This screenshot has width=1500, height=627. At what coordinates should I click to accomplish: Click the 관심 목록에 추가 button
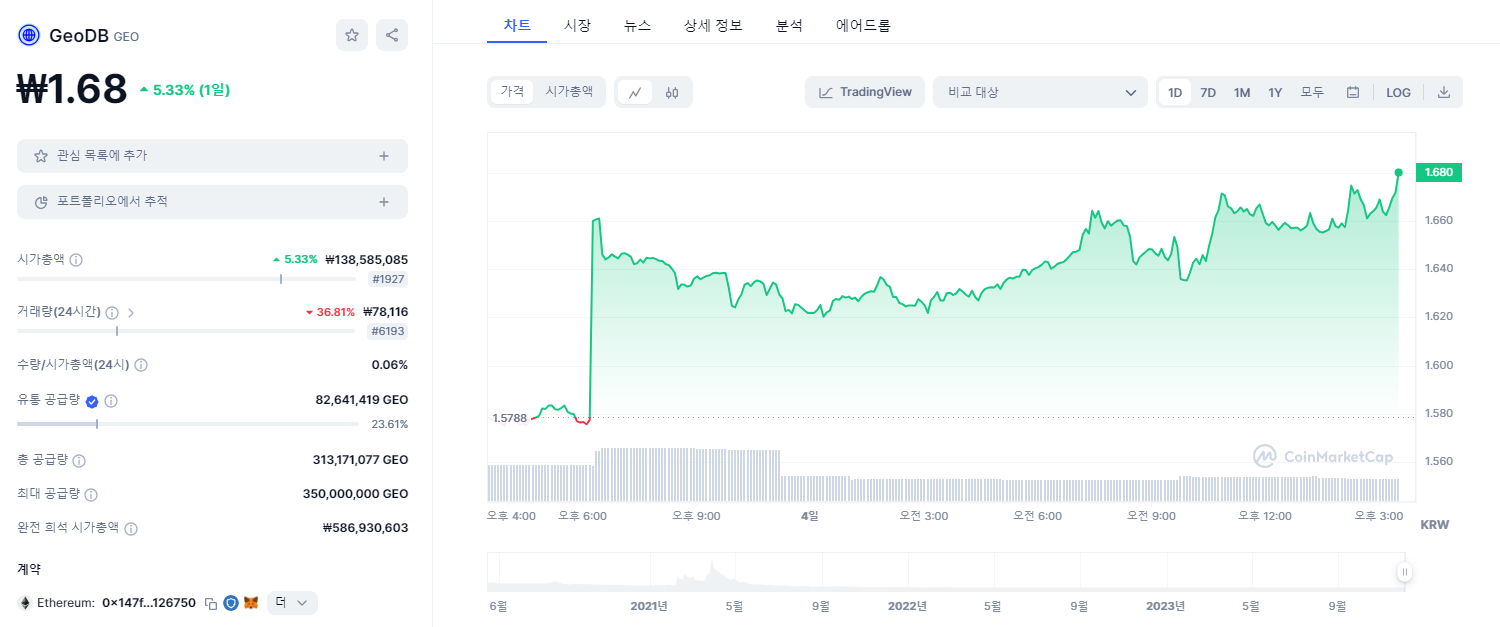coord(212,156)
